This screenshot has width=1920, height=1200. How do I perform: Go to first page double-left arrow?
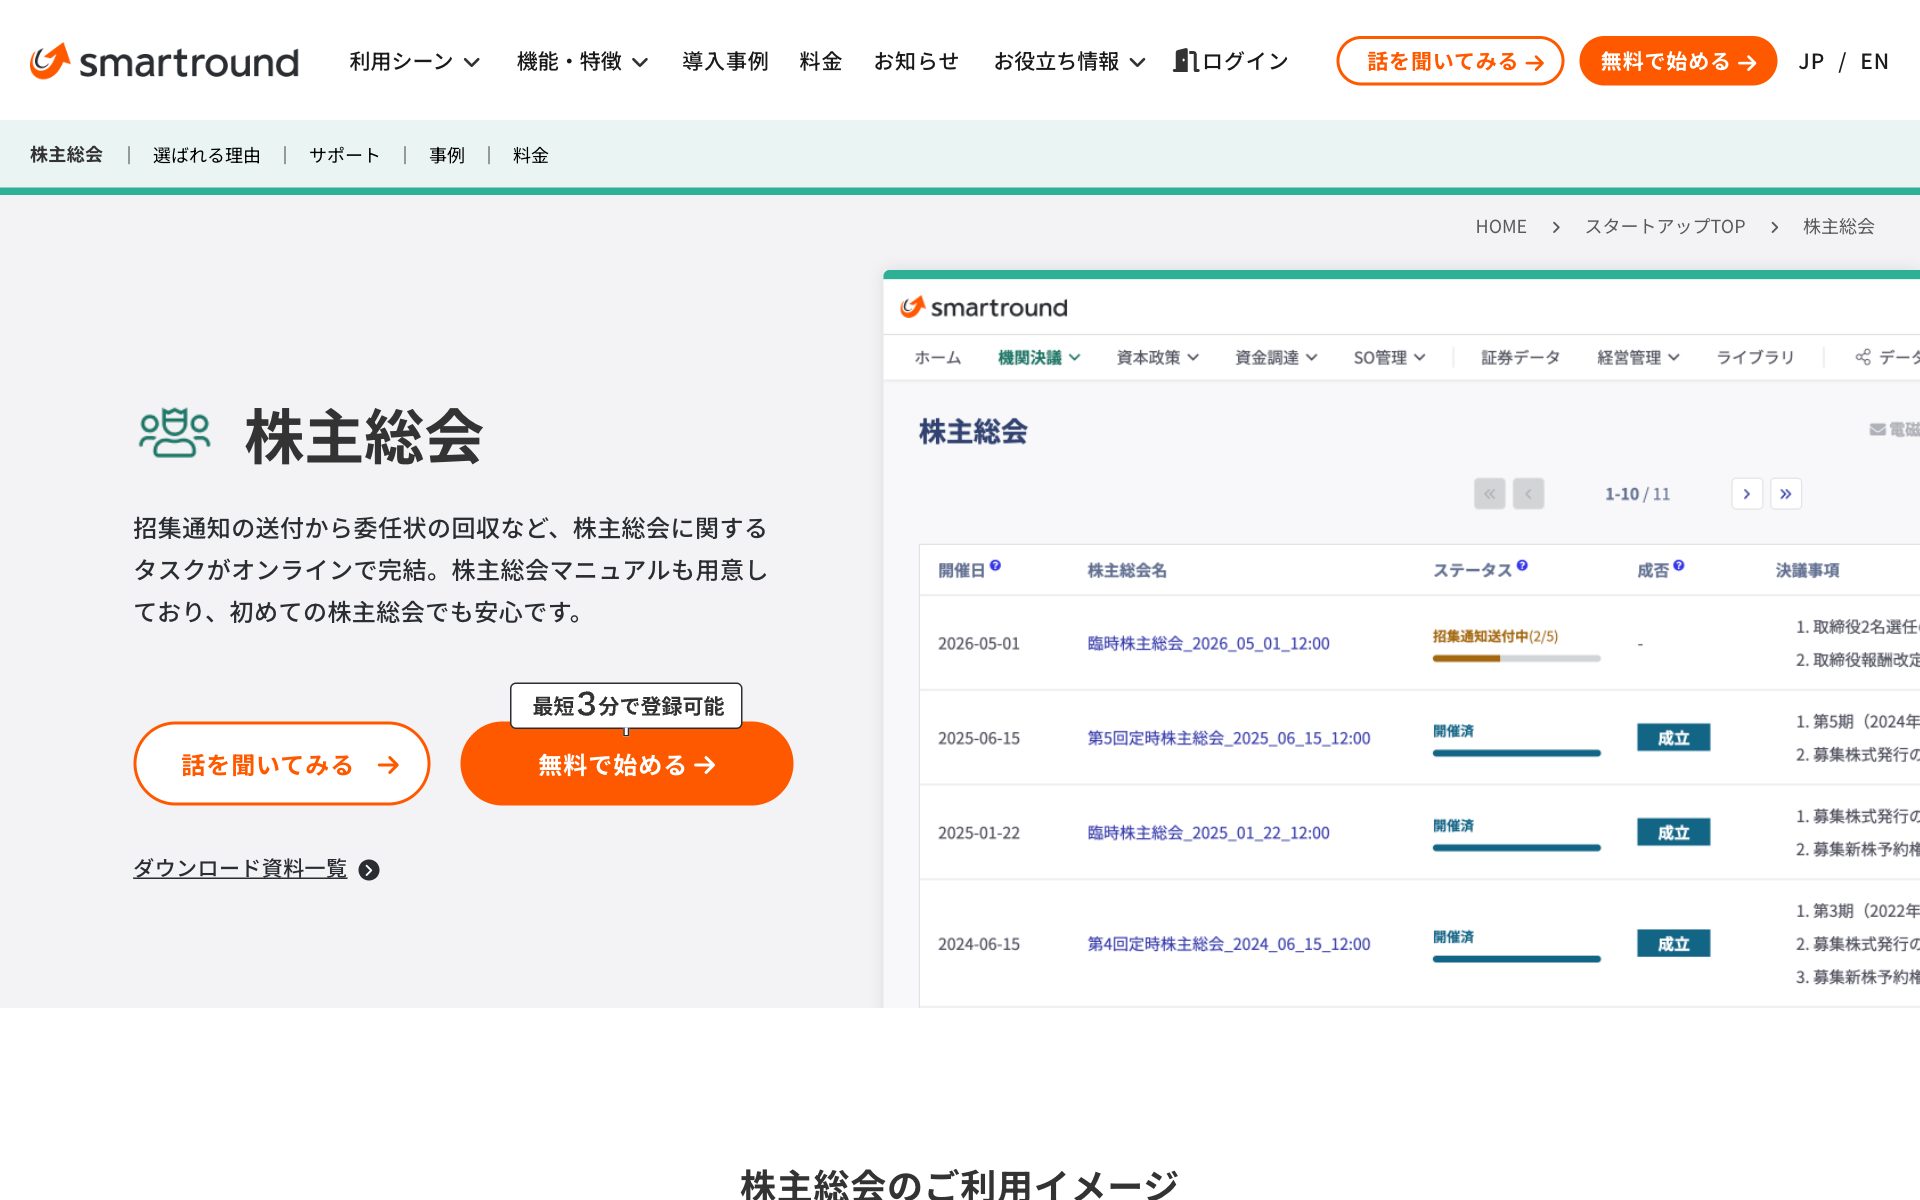1490,494
